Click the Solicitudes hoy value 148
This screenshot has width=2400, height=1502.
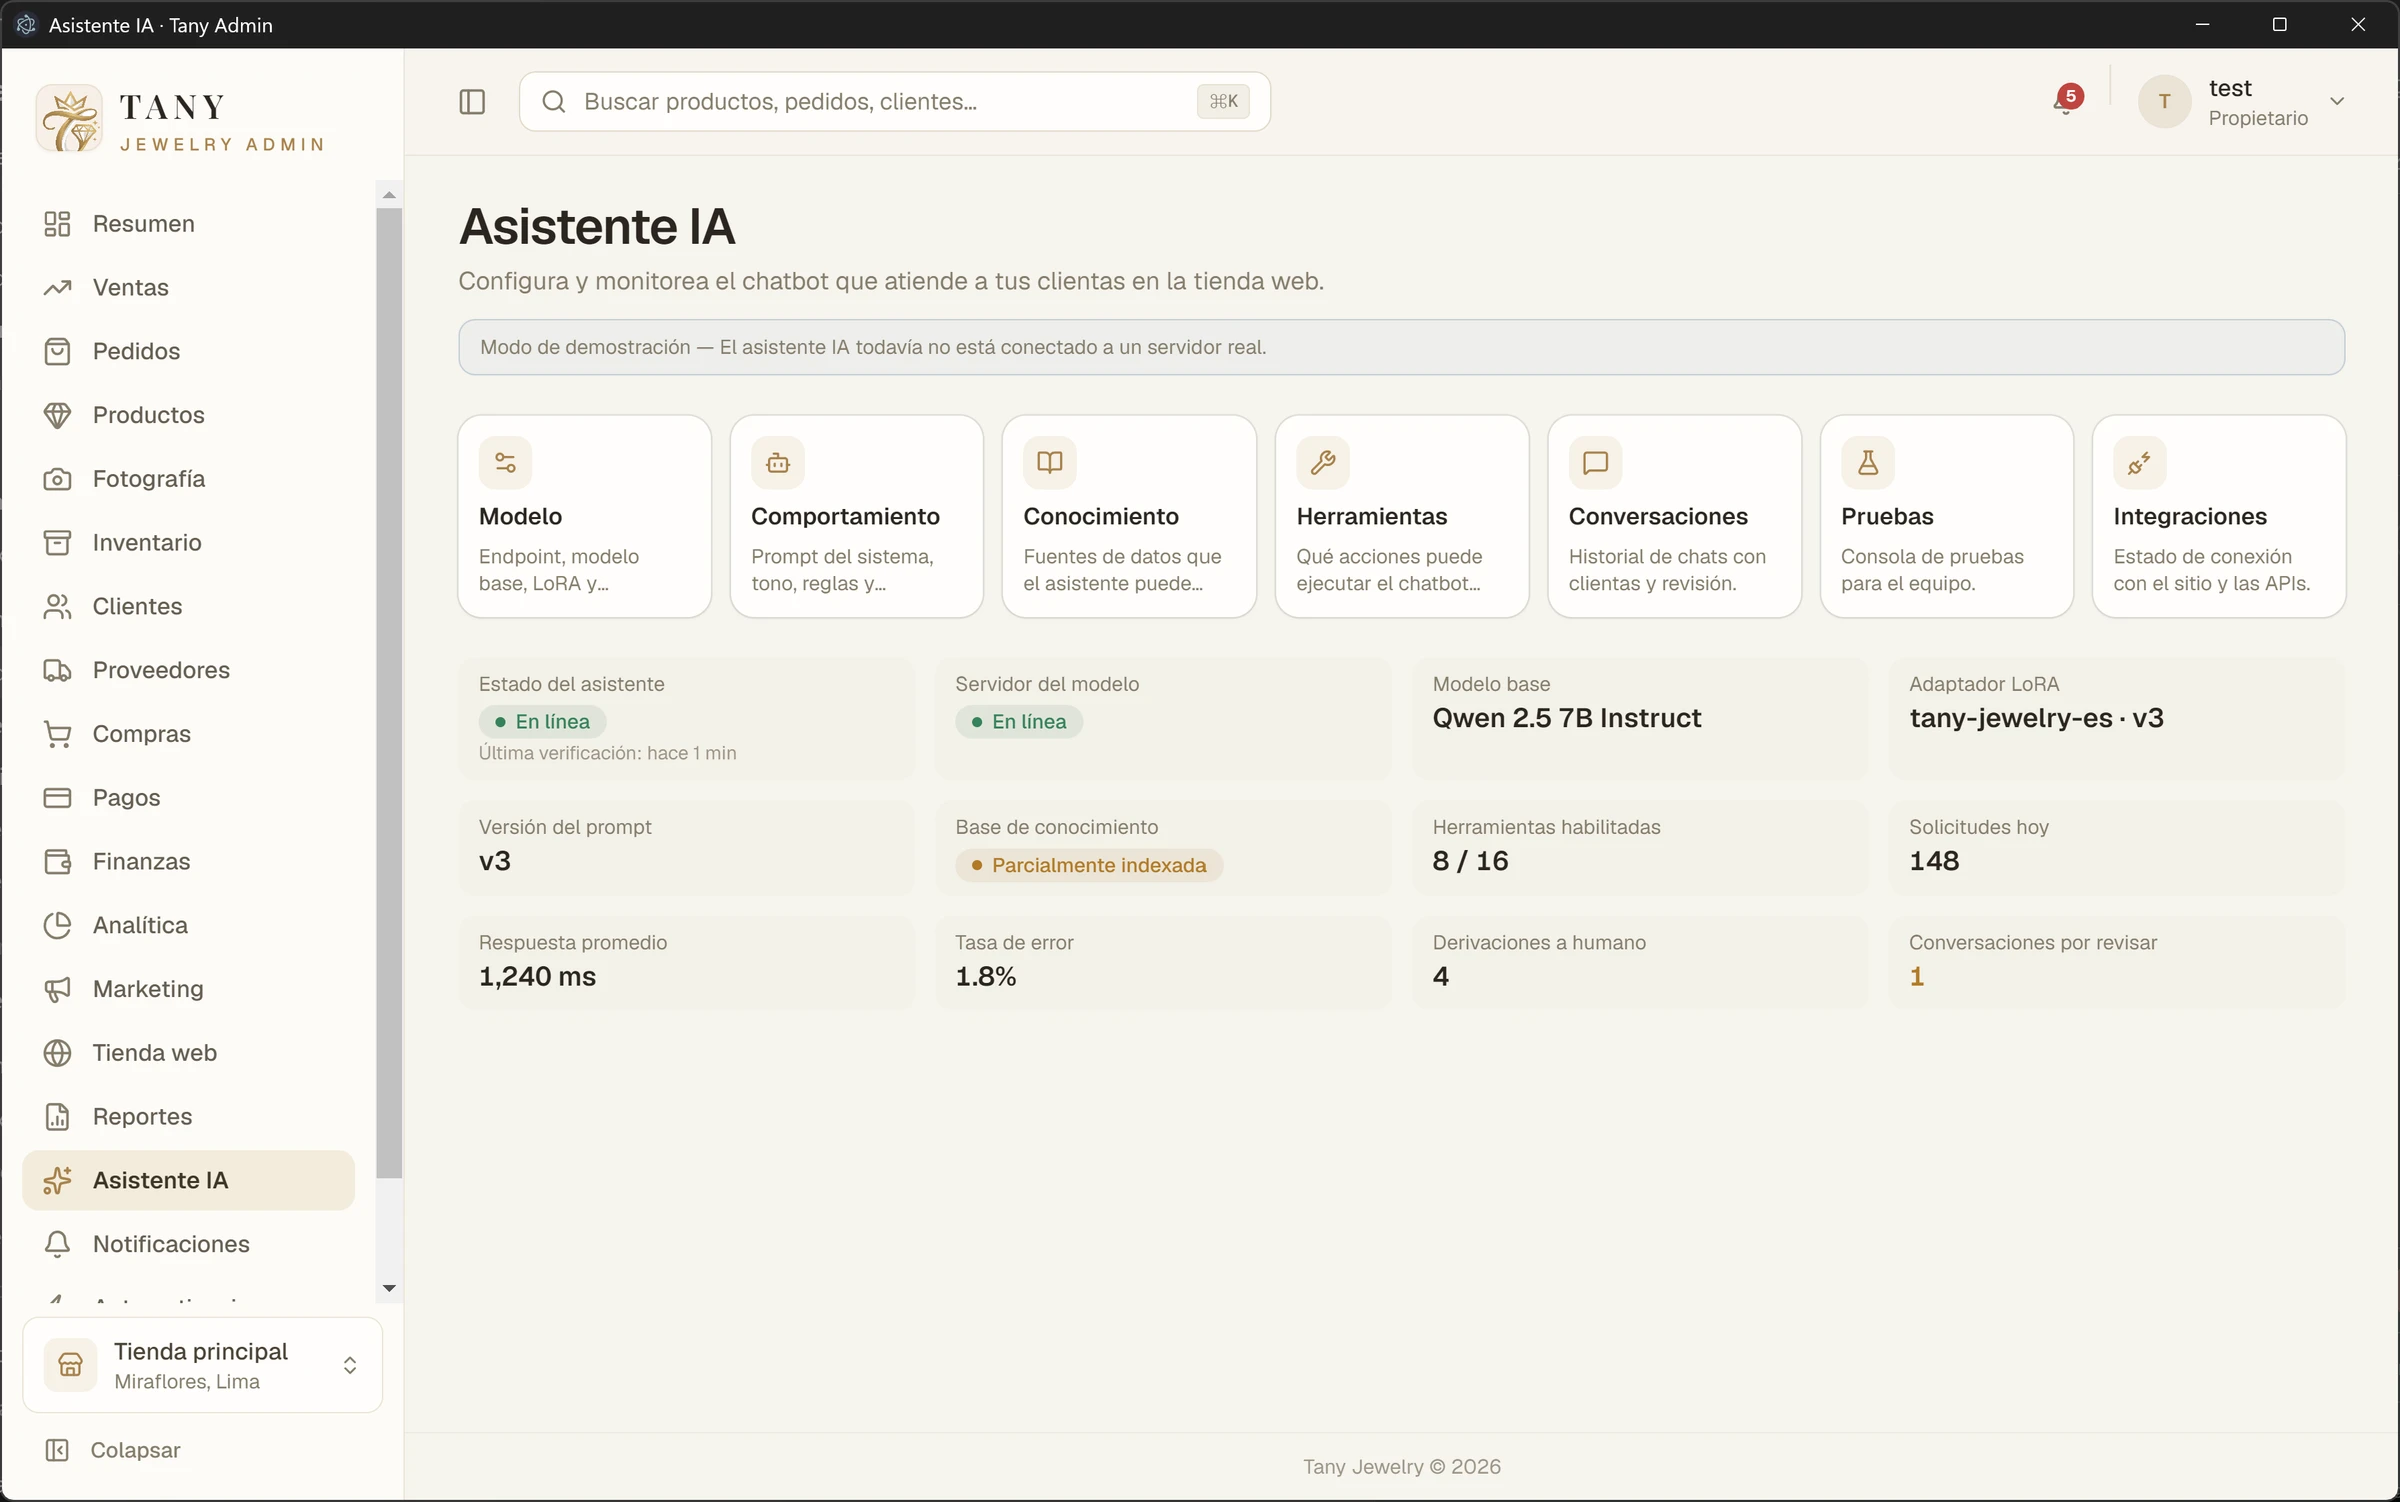point(1933,861)
